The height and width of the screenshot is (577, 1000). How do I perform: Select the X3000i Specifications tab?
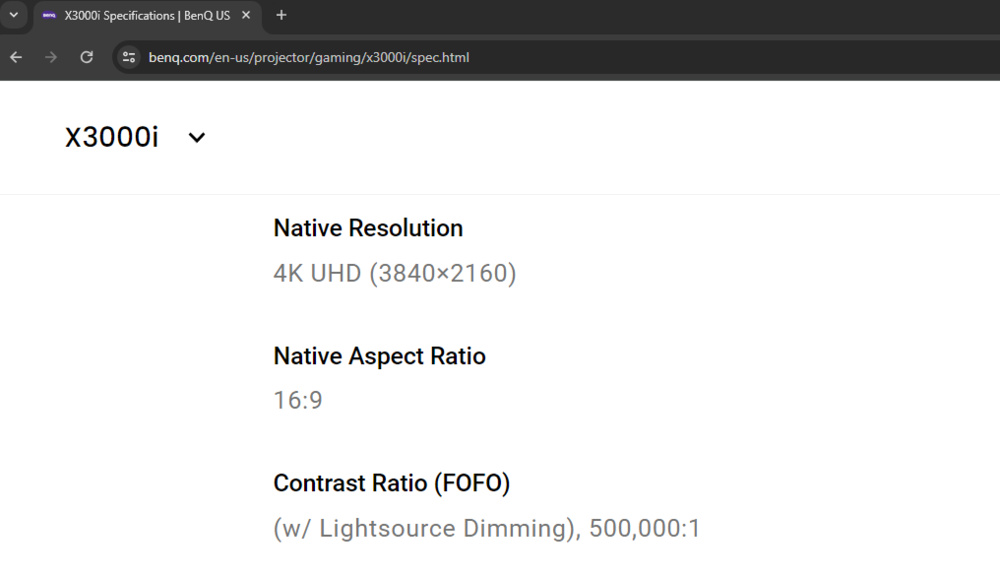[x=146, y=16]
